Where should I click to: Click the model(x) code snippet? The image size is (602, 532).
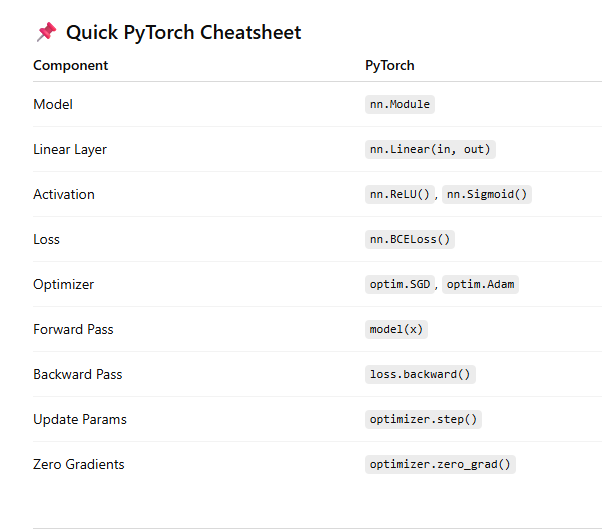coord(398,329)
